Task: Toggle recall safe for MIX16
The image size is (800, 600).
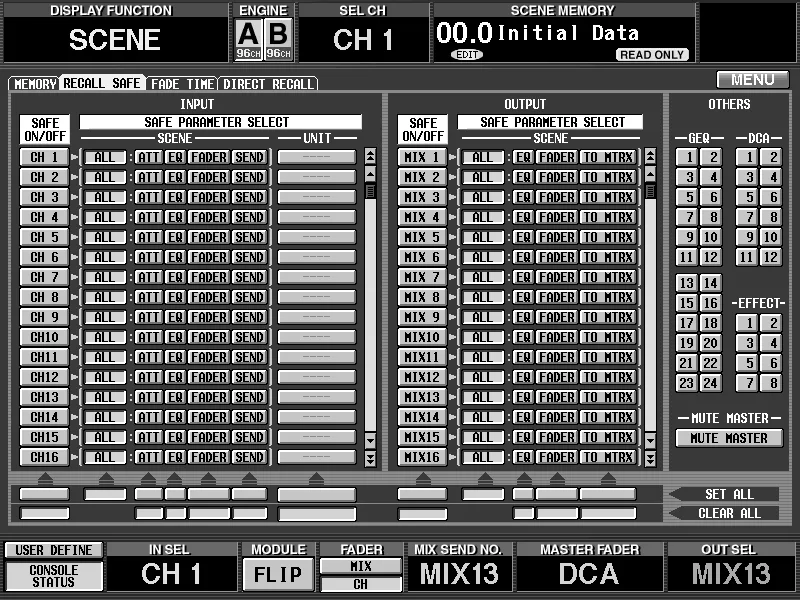Action: pos(422,457)
